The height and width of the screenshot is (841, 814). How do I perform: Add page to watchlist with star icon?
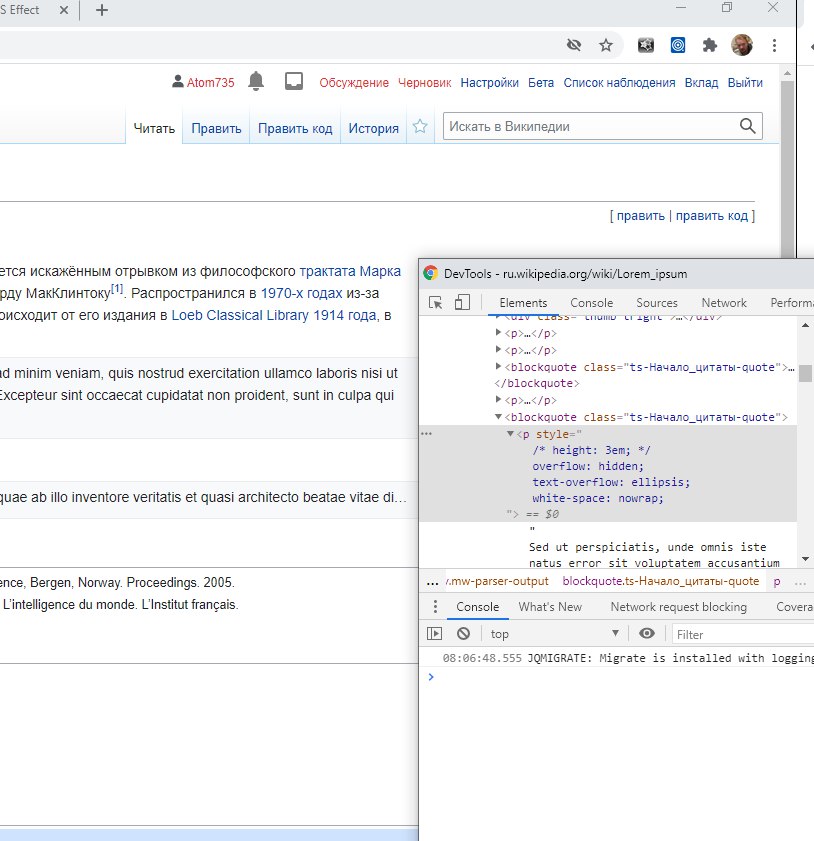420,127
